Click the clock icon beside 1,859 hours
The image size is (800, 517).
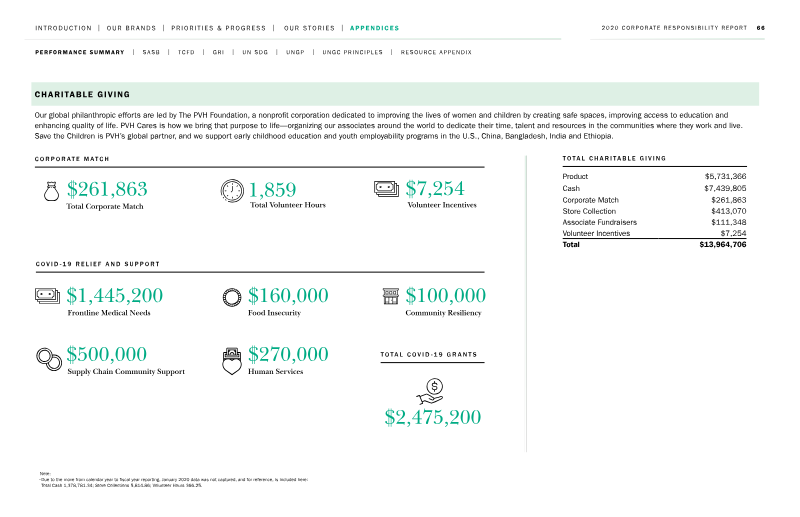pos(232,190)
